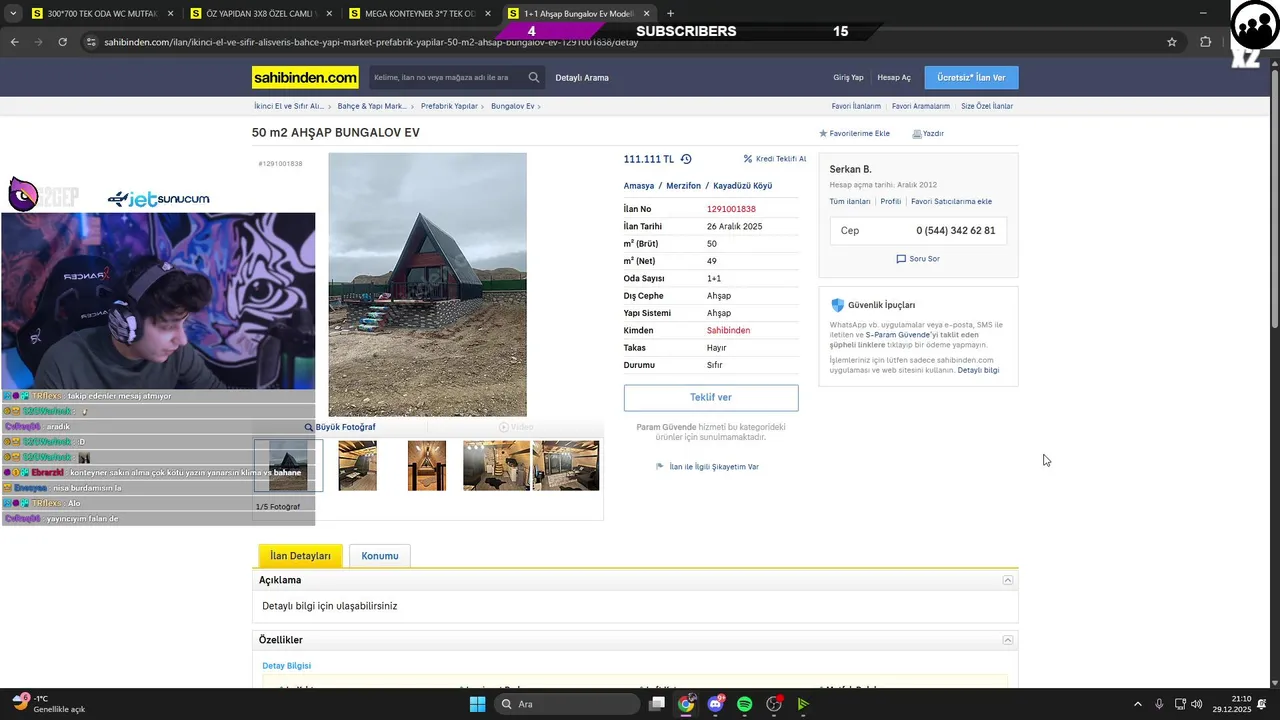Screen dimensions: 1280x720
Task: Reload the page with the refresh icon
Action: pos(62,42)
